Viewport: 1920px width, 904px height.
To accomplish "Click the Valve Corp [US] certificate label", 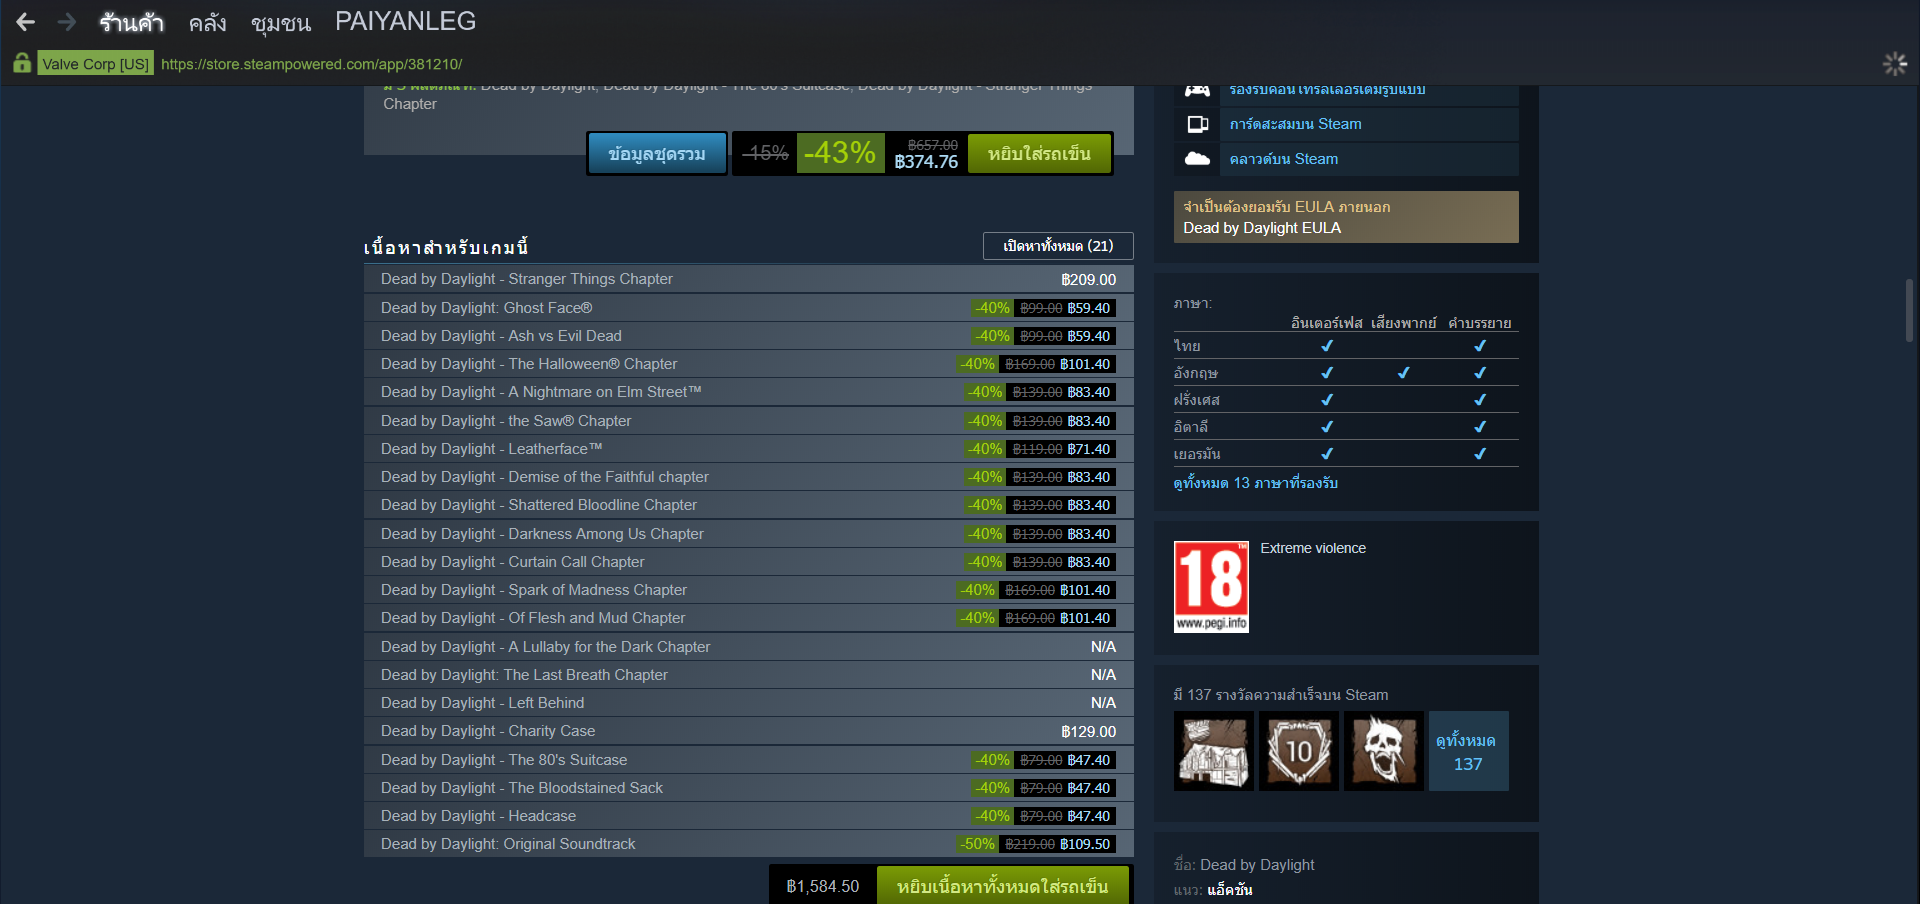I will [96, 64].
